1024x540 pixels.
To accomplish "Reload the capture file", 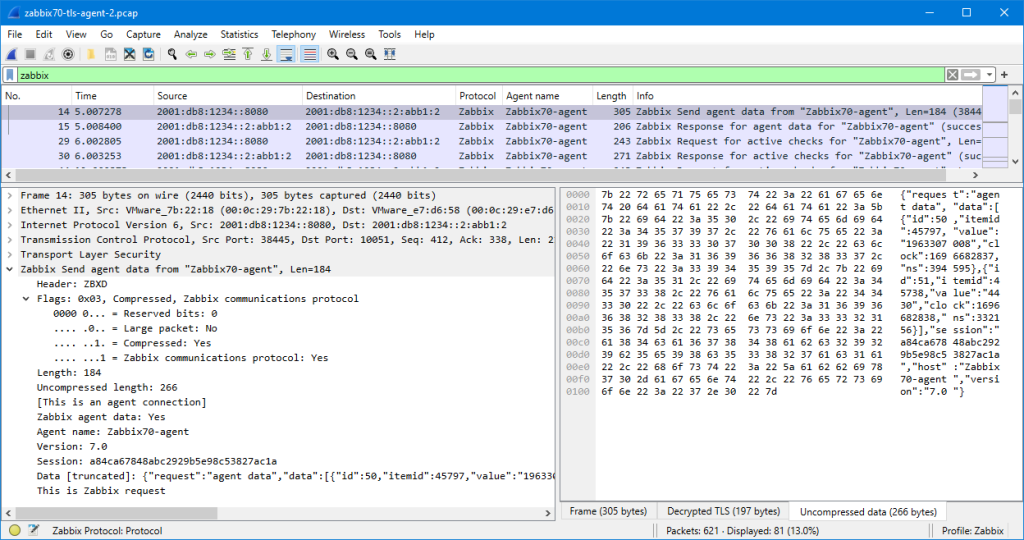I will point(148,54).
